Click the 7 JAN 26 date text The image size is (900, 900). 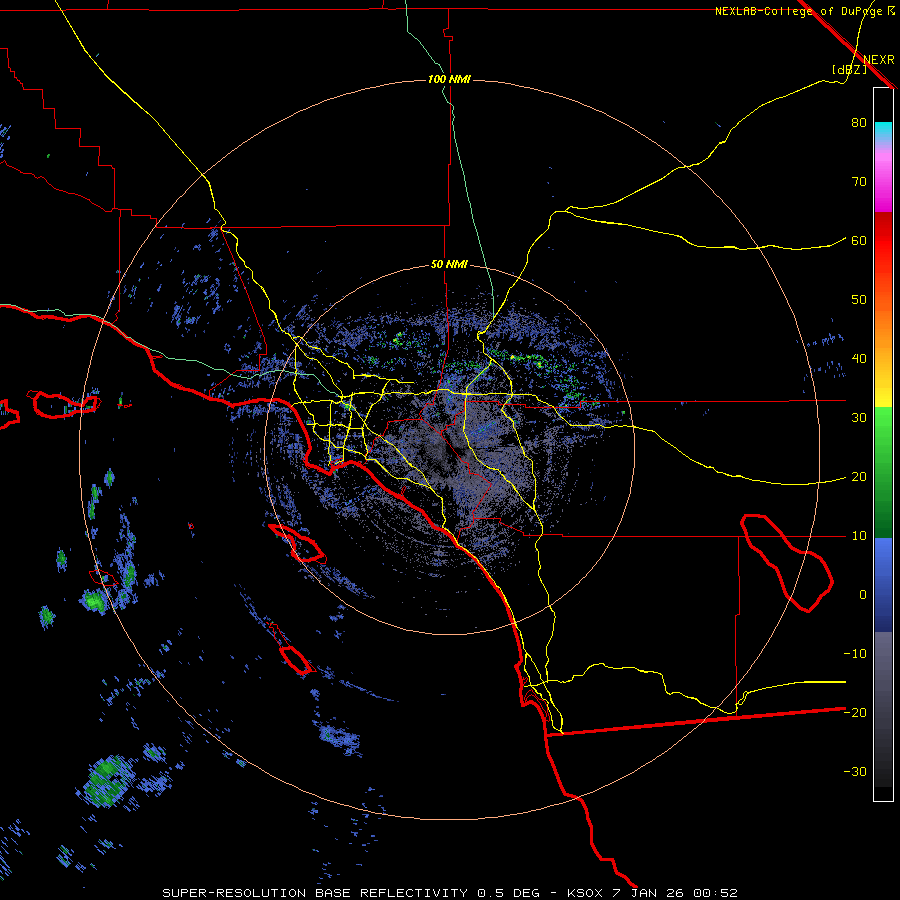click(650, 893)
